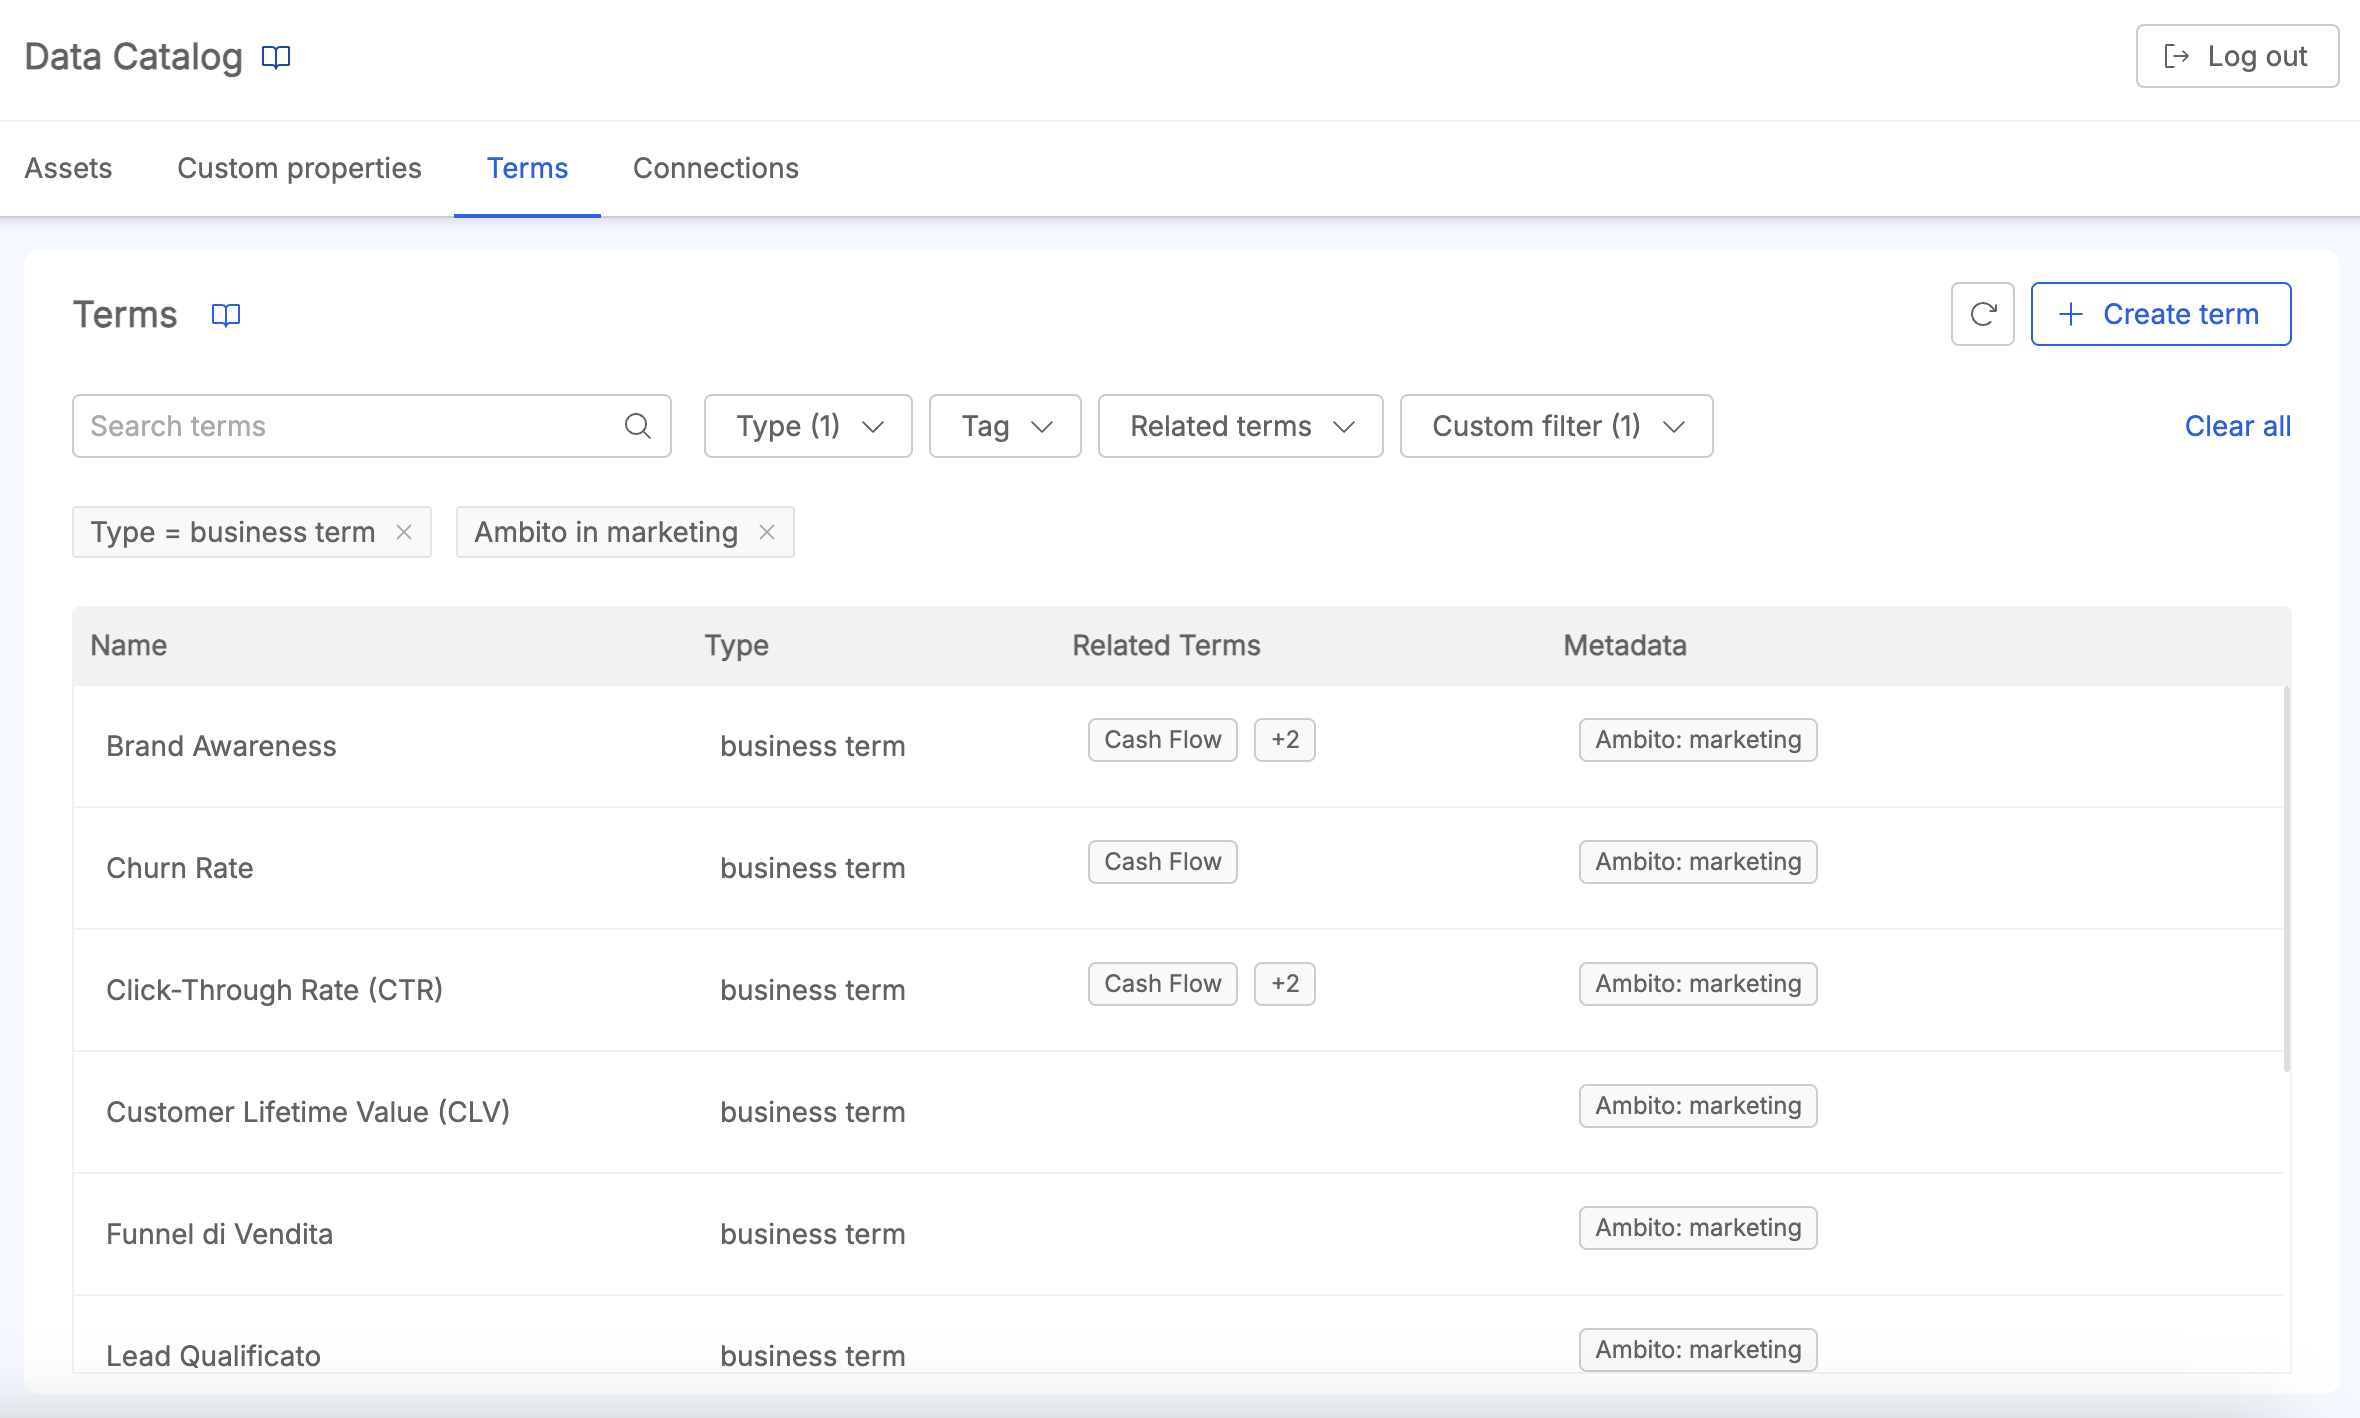Open the documentation book icon beside Data Catalog

[x=276, y=57]
